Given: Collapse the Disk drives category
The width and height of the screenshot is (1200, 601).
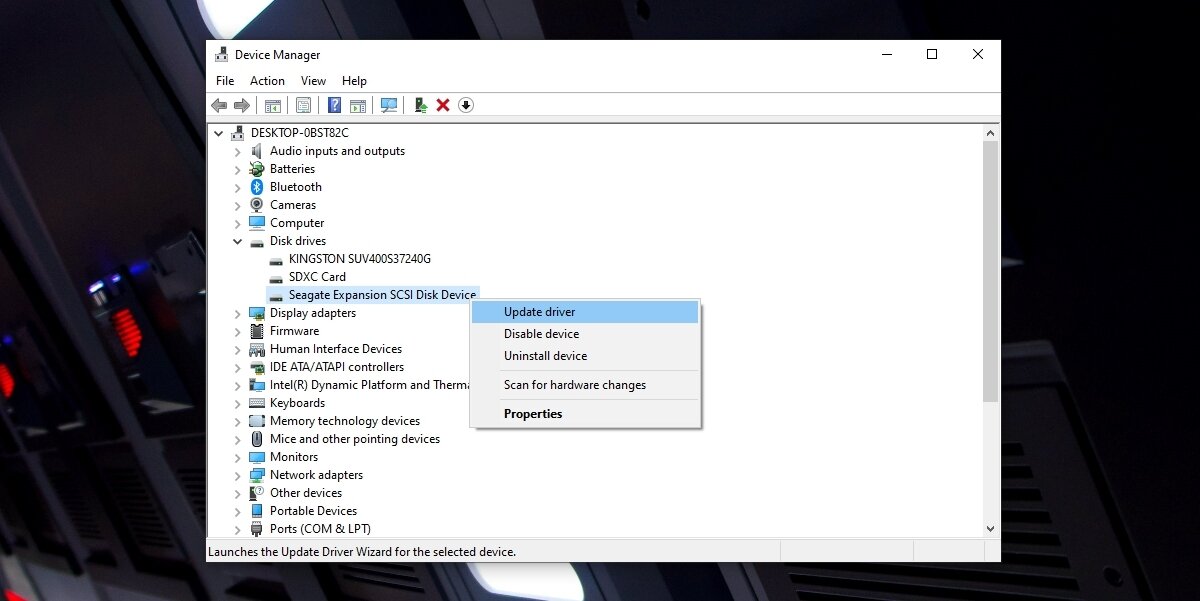Looking at the screenshot, I should click(x=238, y=241).
